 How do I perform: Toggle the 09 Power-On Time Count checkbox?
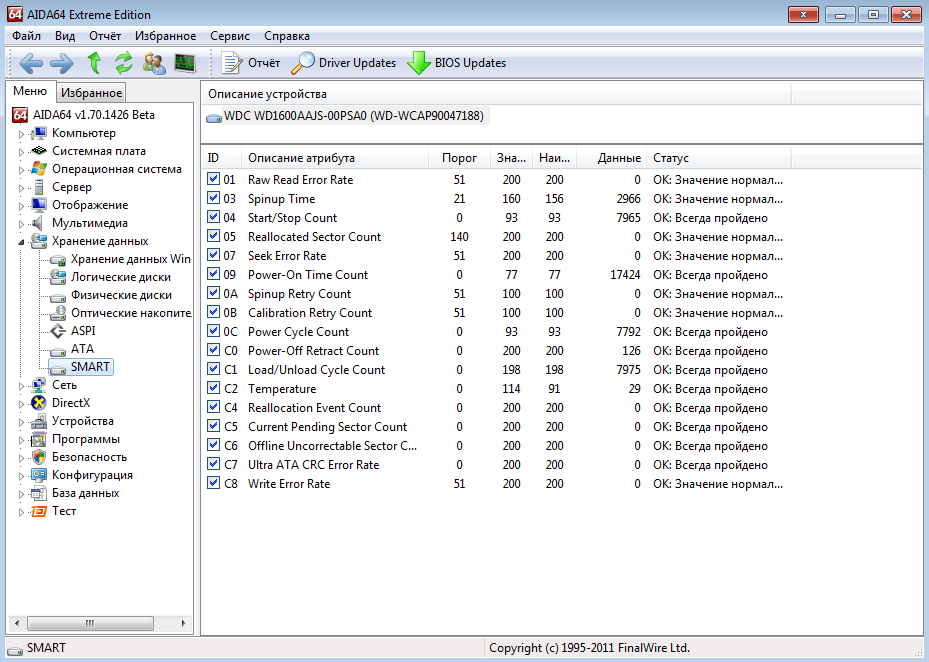[213, 274]
